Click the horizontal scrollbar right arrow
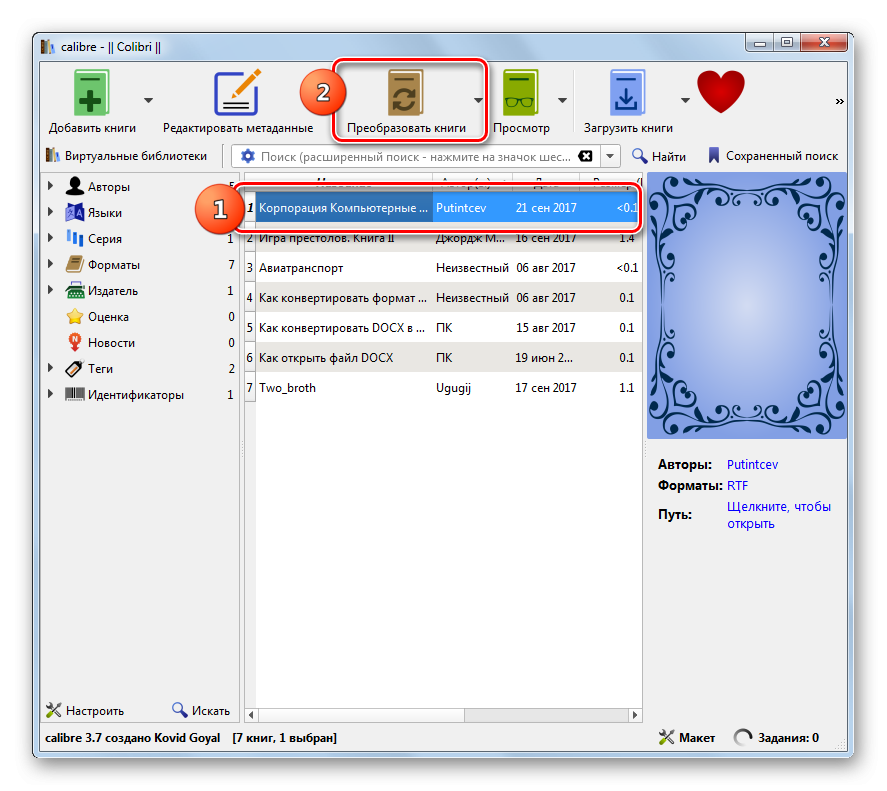Screen dimensions: 887x791 pos(635,715)
